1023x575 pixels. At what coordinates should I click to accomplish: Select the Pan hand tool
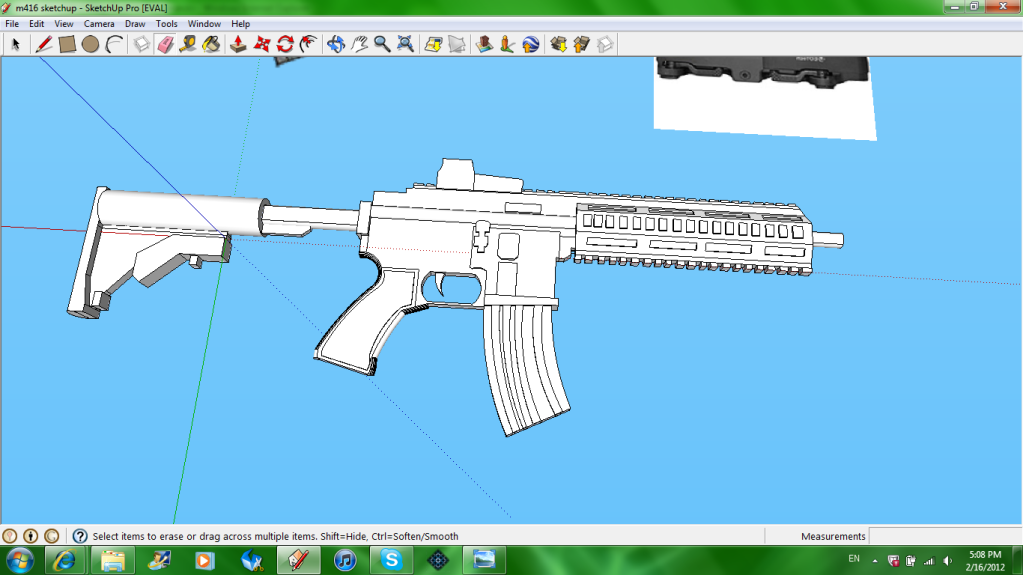click(359, 44)
